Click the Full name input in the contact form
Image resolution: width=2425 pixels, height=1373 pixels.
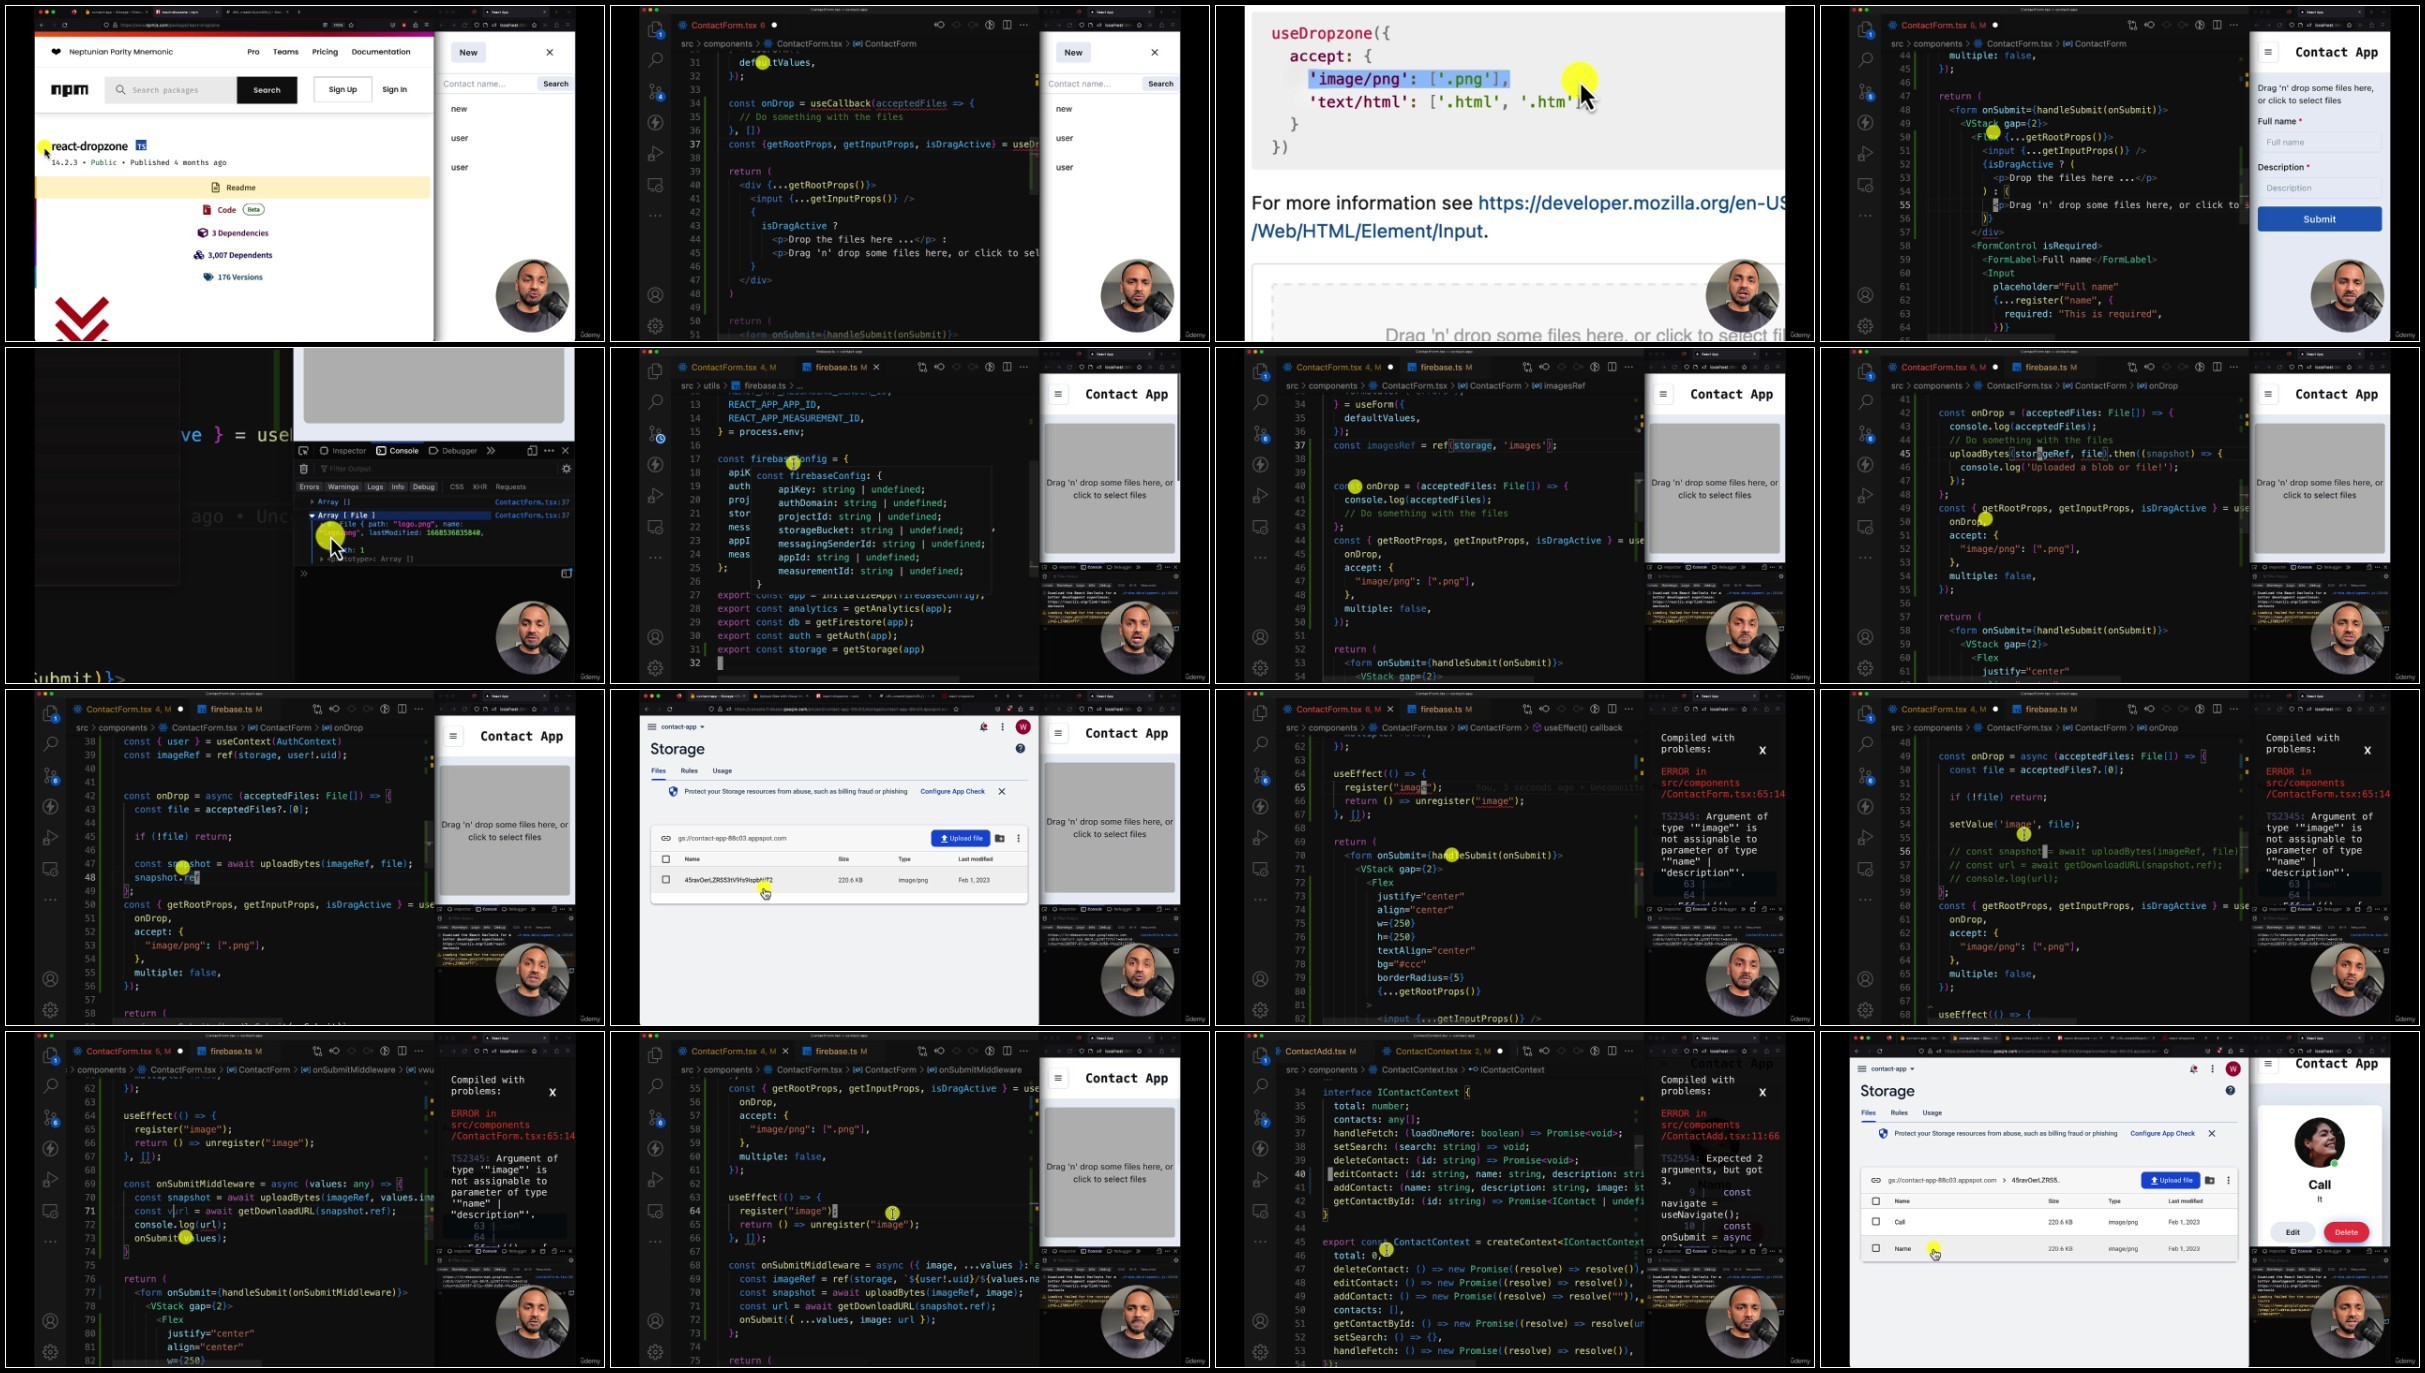coord(2320,142)
